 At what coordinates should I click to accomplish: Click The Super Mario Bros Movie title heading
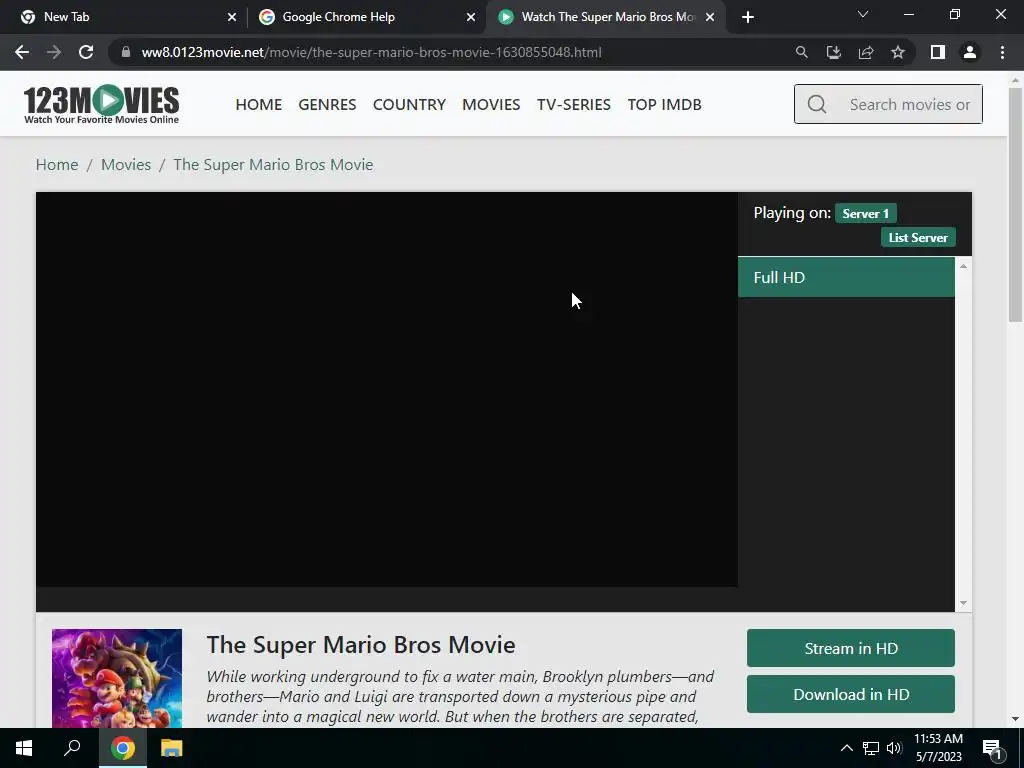(361, 645)
